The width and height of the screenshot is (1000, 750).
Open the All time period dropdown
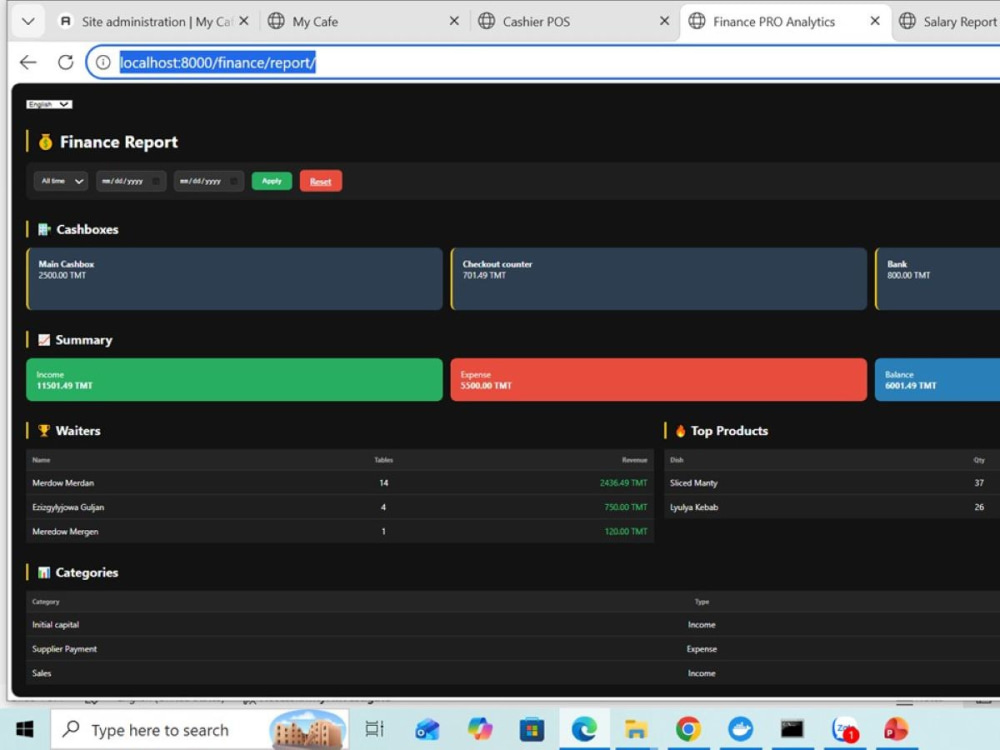(61, 181)
